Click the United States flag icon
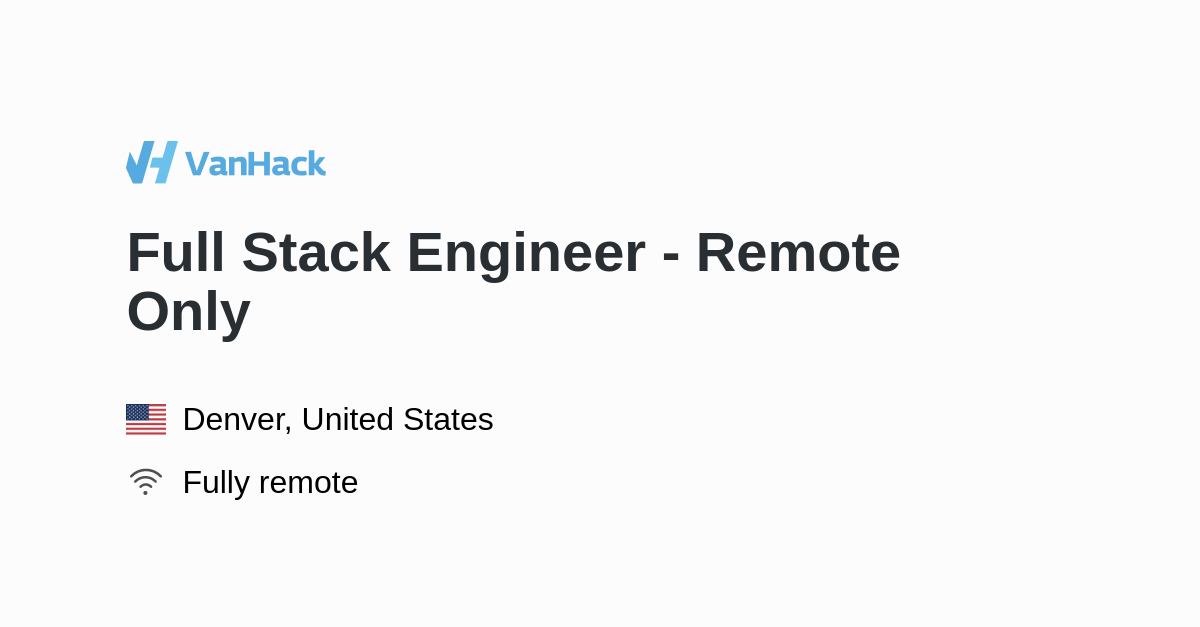The width and height of the screenshot is (1200, 627). (146, 419)
